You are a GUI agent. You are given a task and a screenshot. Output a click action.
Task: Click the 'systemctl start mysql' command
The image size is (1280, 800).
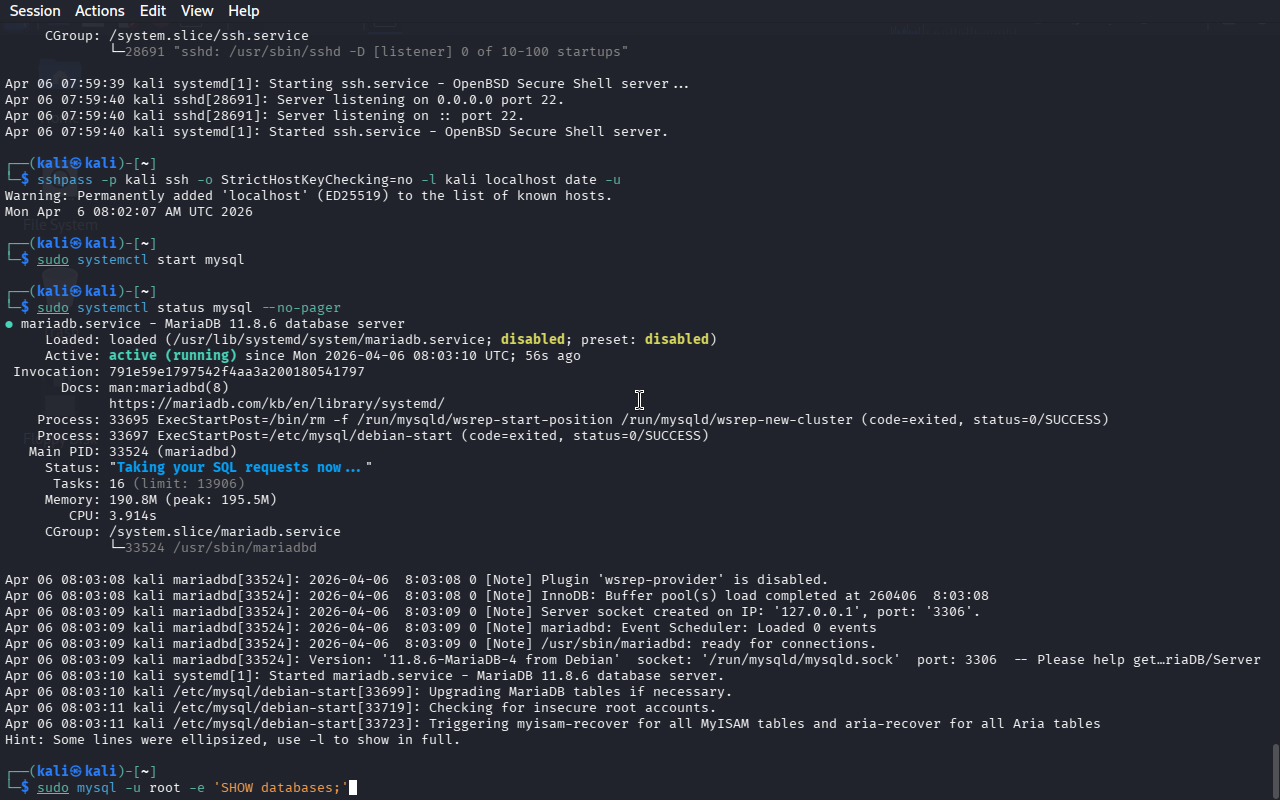160,260
